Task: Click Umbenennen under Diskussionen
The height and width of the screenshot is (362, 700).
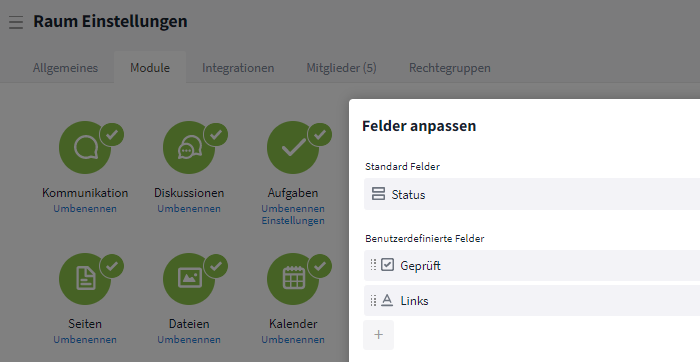Action: pyautogui.click(x=189, y=208)
